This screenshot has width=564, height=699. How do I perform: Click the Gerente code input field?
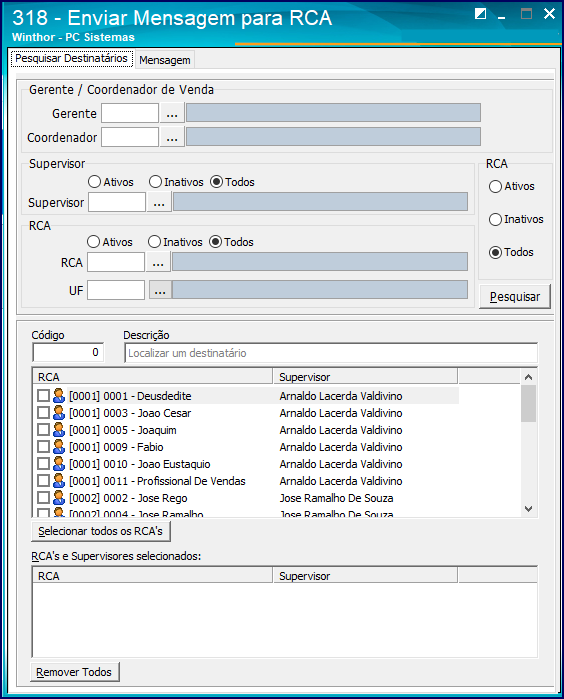(x=130, y=113)
